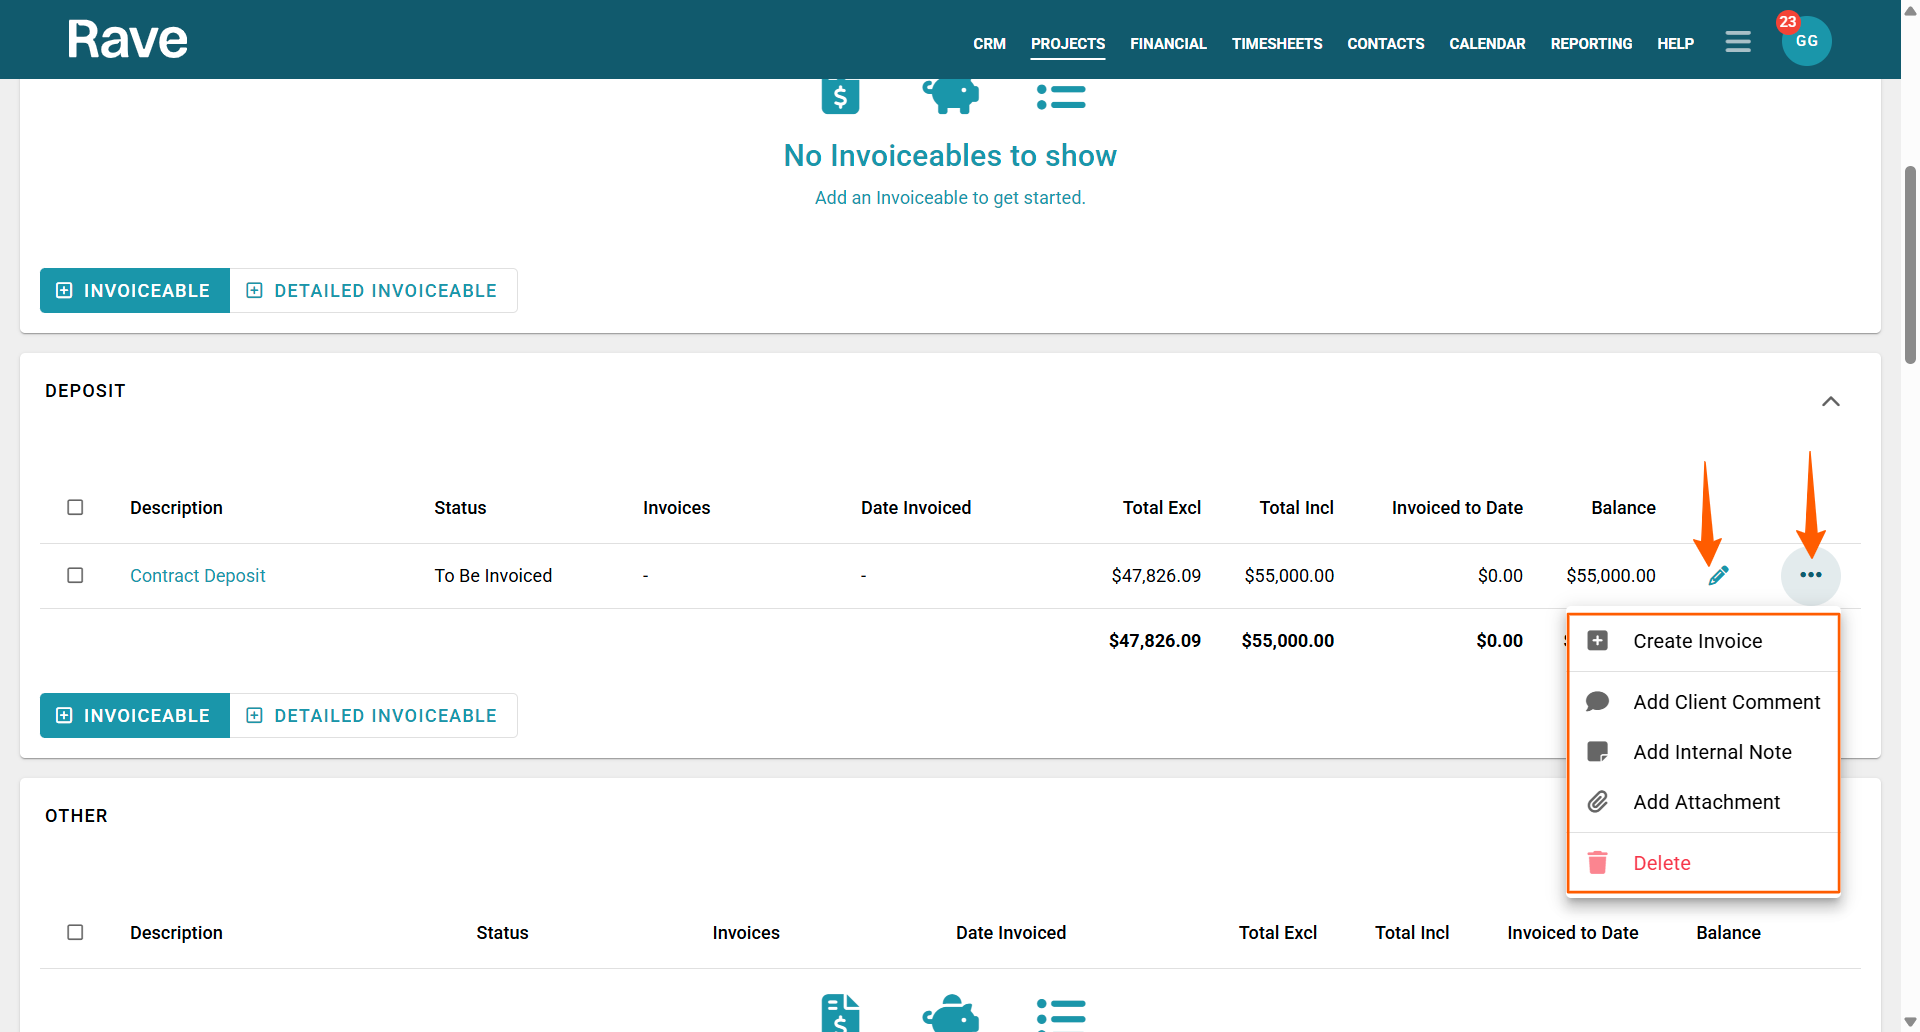Viewport: 1920px width, 1032px height.
Task: Click the 23 notifications badge
Action: click(x=1788, y=22)
